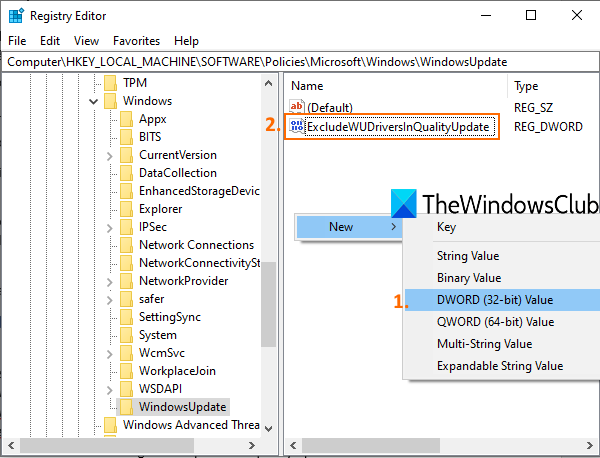Click the tree pane vertical scrollbar thumb
The image size is (600, 458).
click(269, 304)
